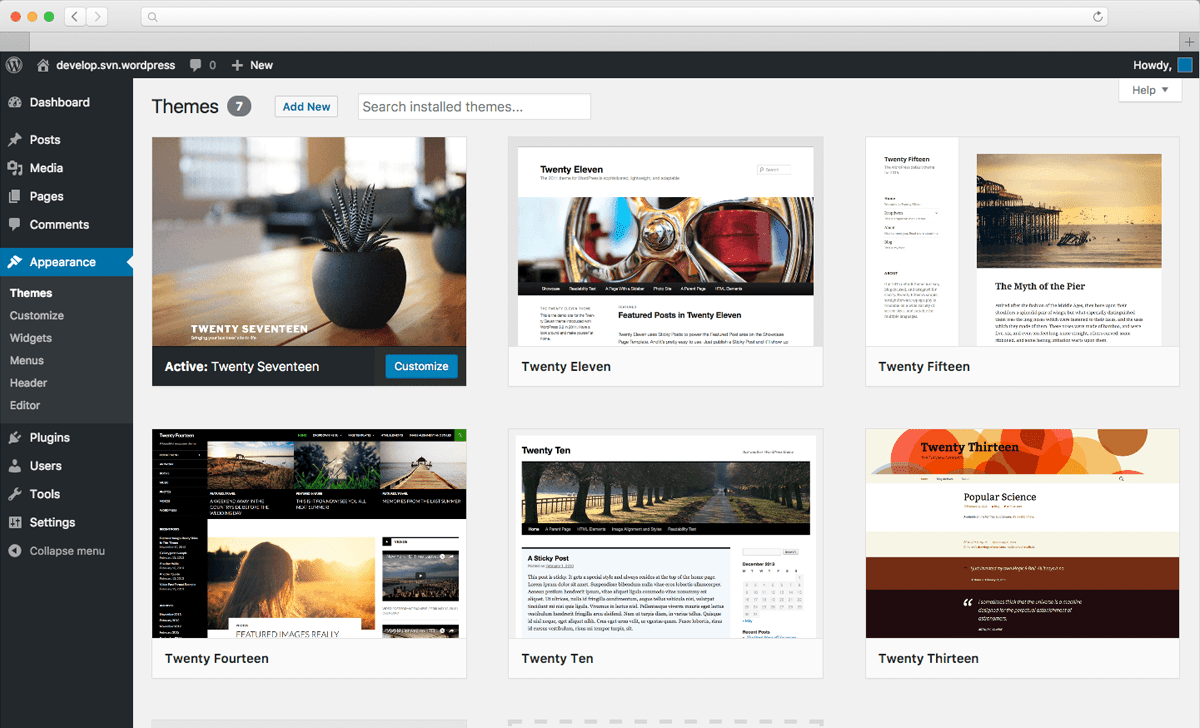The height and width of the screenshot is (728, 1200).
Task: Click the Comments speech bubble sidebar icon
Action: 15,225
